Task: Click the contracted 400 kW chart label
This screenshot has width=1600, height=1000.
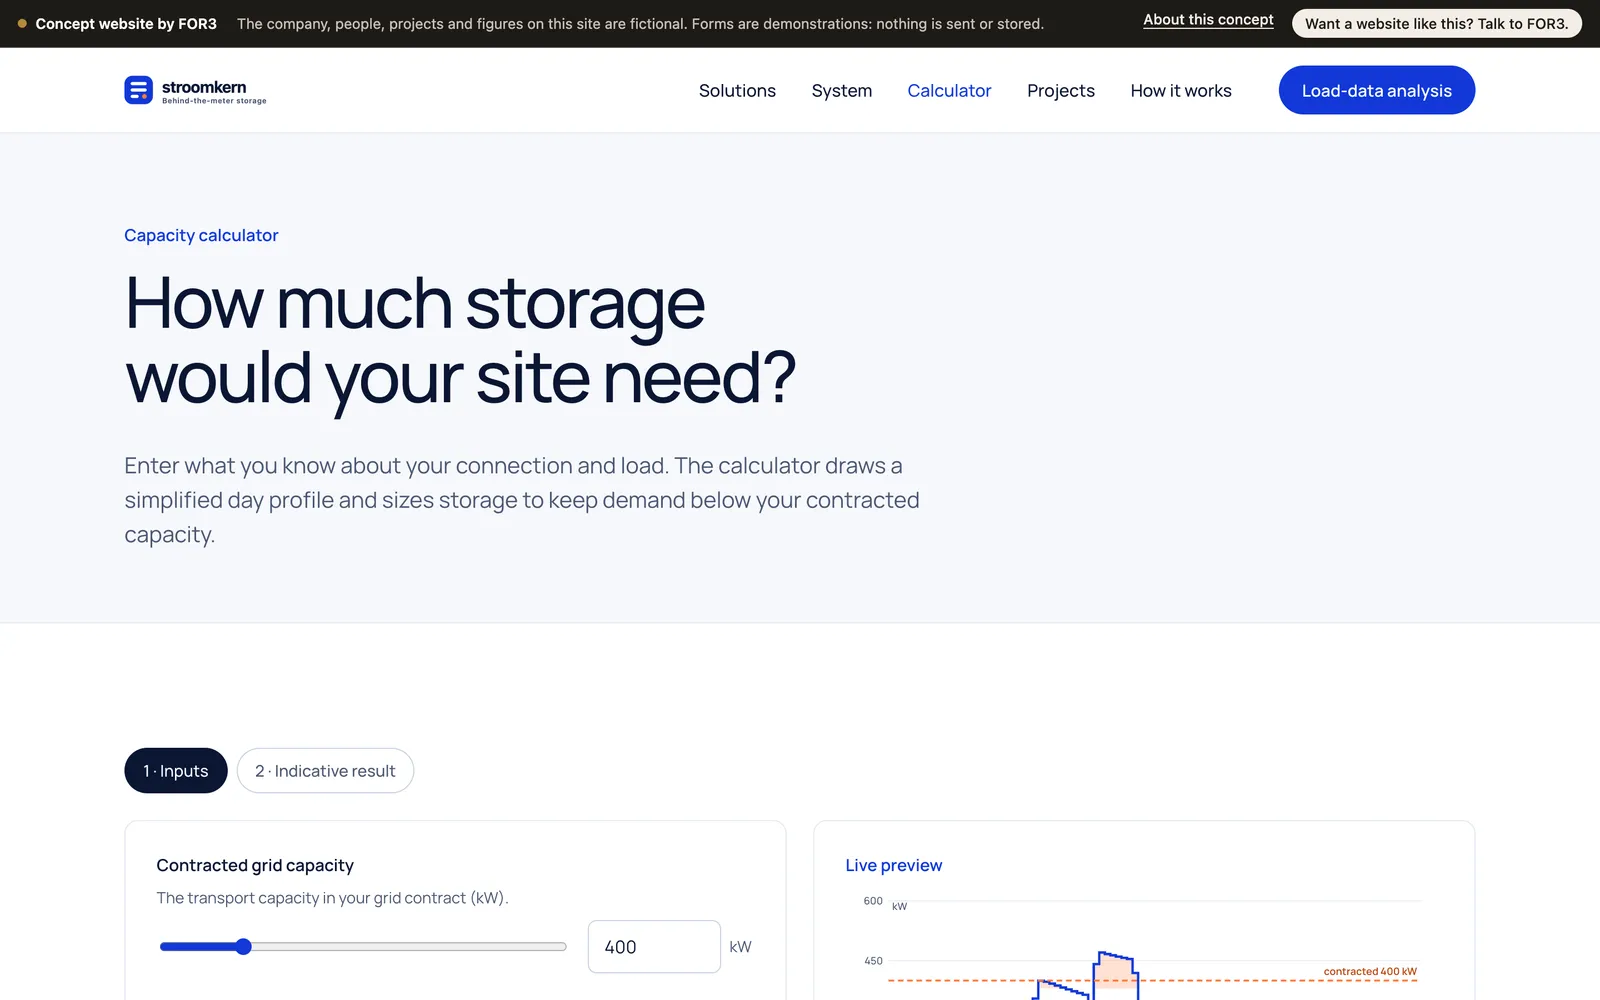Action: click(x=1370, y=972)
